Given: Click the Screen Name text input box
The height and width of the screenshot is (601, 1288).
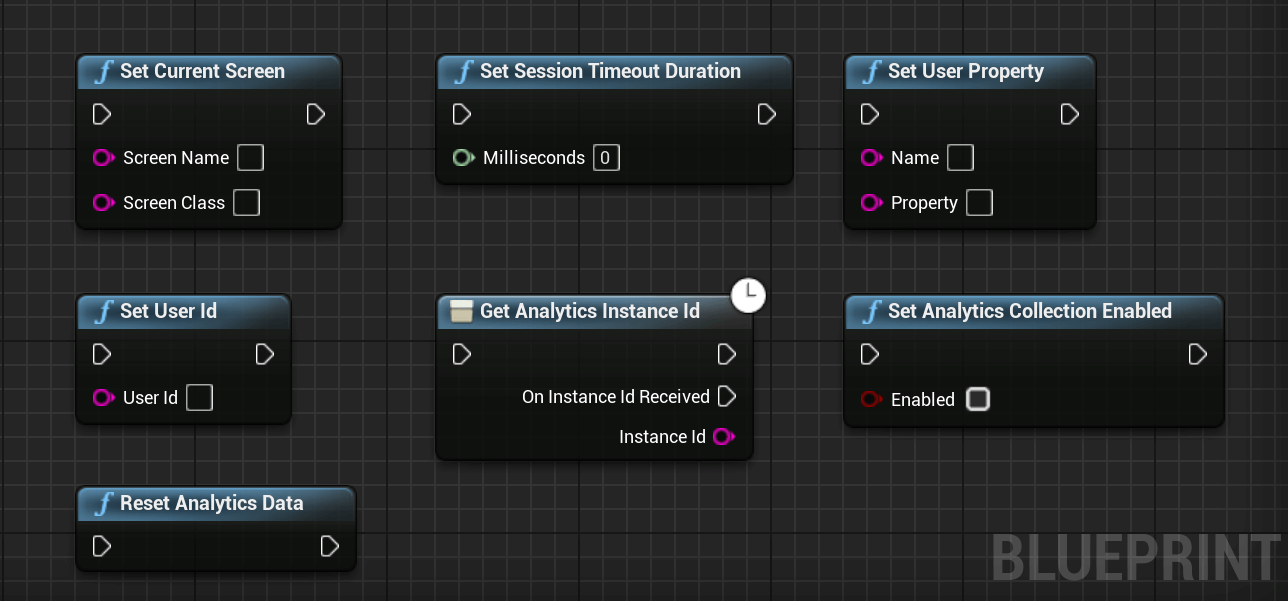Looking at the screenshot, I should 250,158.
